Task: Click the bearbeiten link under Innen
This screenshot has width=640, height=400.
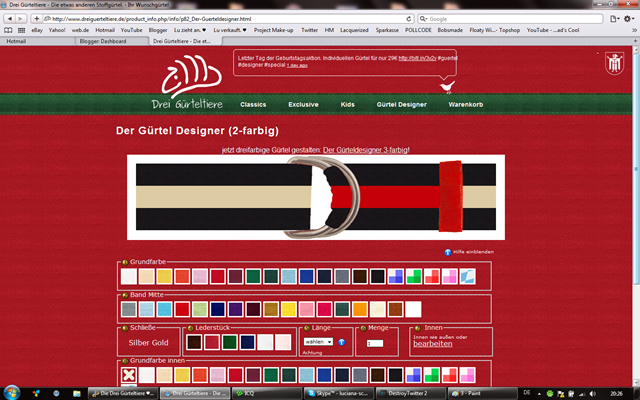Action: pos(433,344)
